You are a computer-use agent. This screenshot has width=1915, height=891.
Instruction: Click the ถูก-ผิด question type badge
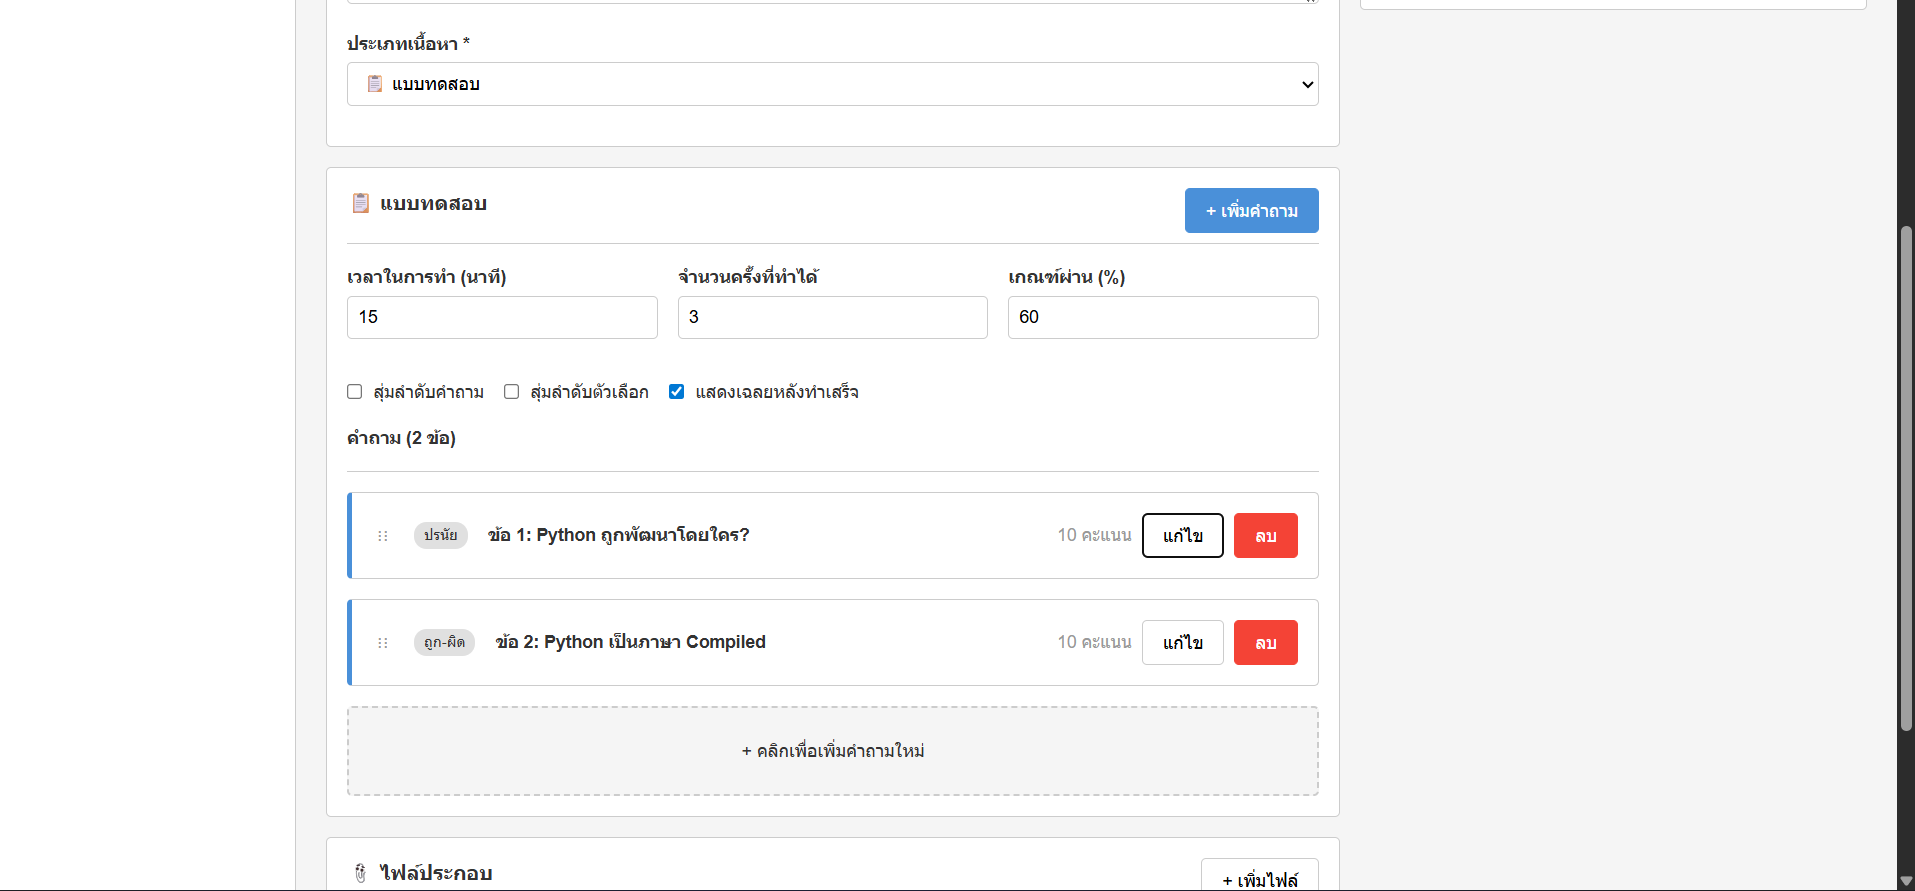tap(444, 642)
